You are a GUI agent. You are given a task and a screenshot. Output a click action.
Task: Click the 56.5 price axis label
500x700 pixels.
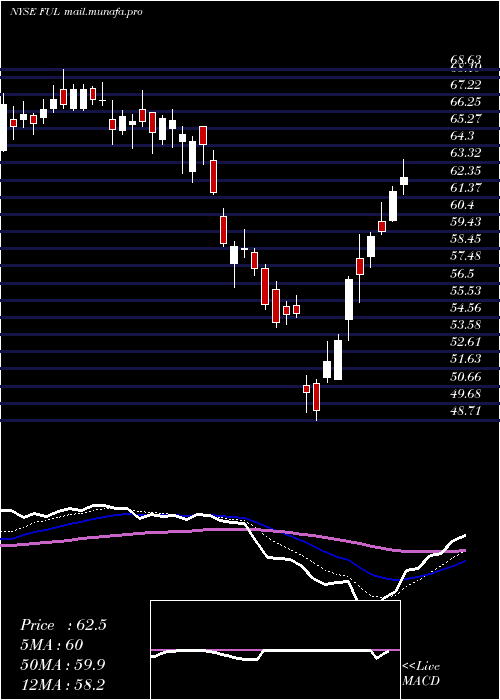point(462,274)
